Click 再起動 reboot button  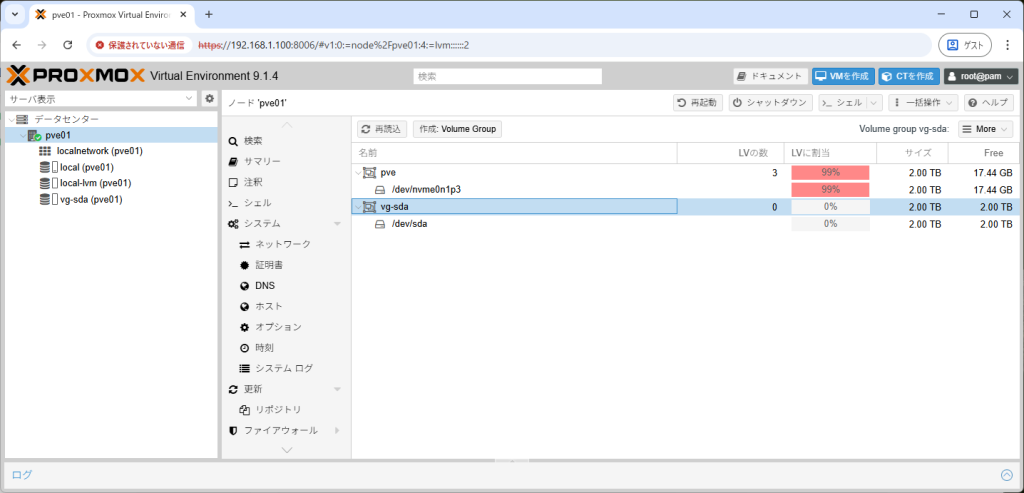697,103
